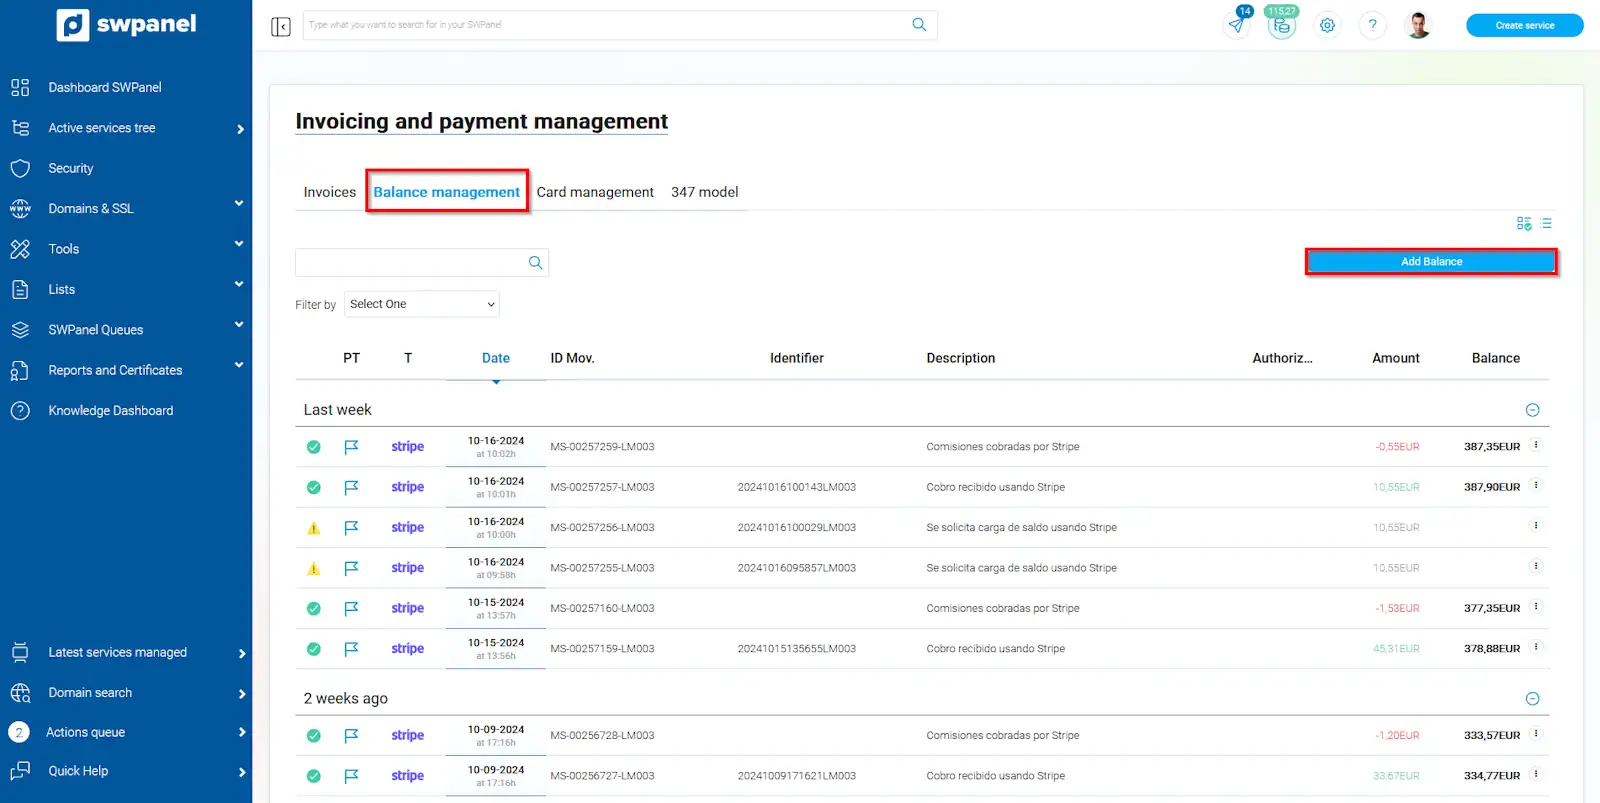The height and width of the screenshot is (803, 1600).
Task: Click the Security shield icon
Action: coord(20,169)
